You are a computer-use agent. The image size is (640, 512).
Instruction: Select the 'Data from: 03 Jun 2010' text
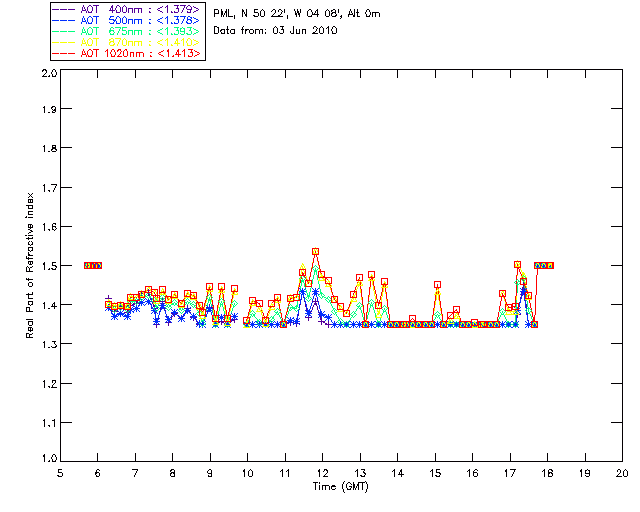point(275,30)
